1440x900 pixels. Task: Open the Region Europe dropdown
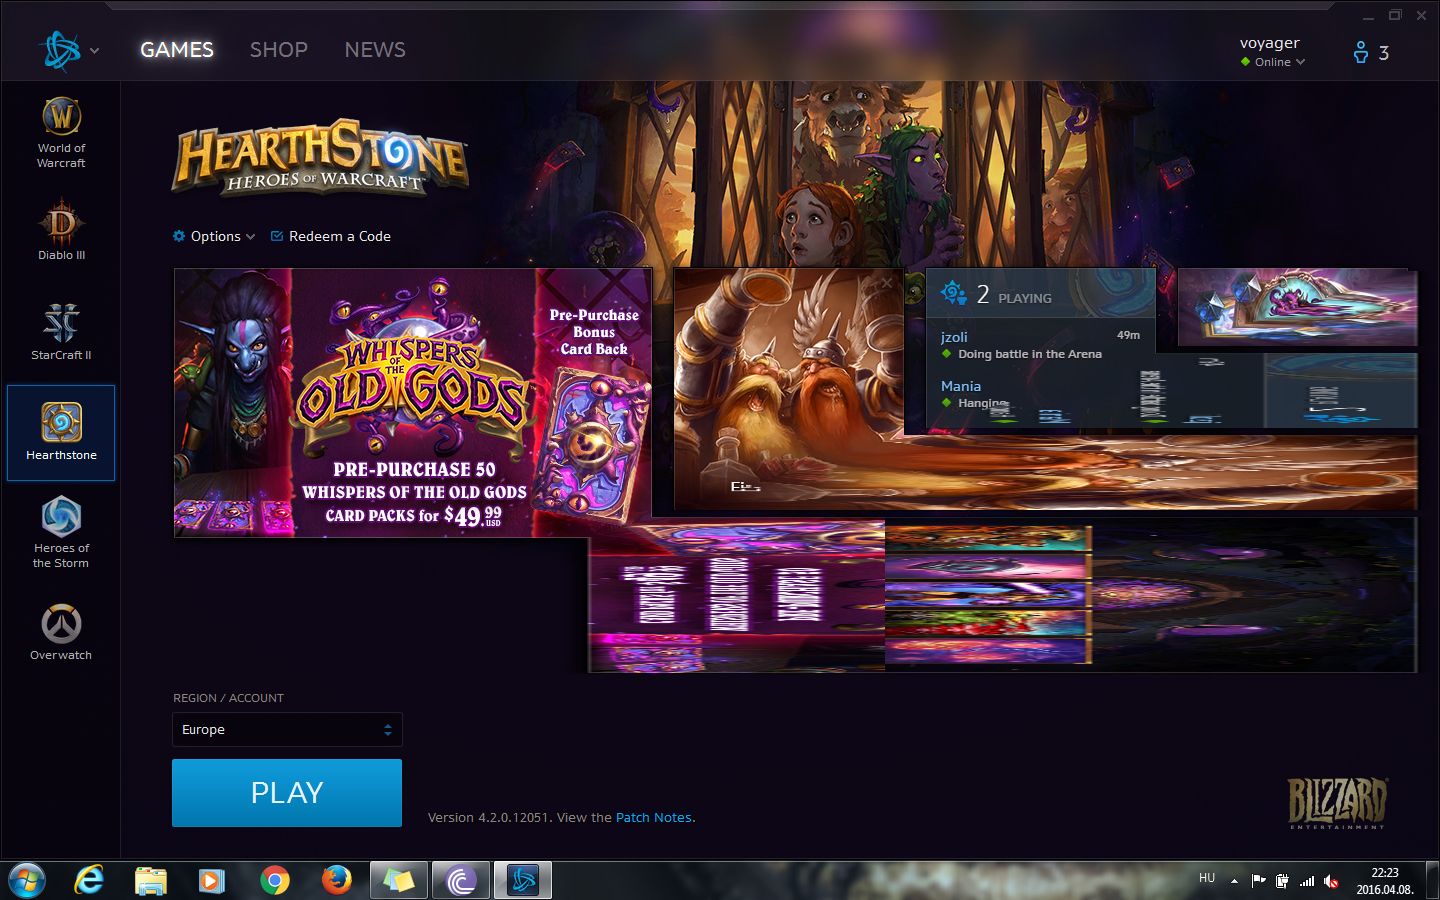coord(287,730)
